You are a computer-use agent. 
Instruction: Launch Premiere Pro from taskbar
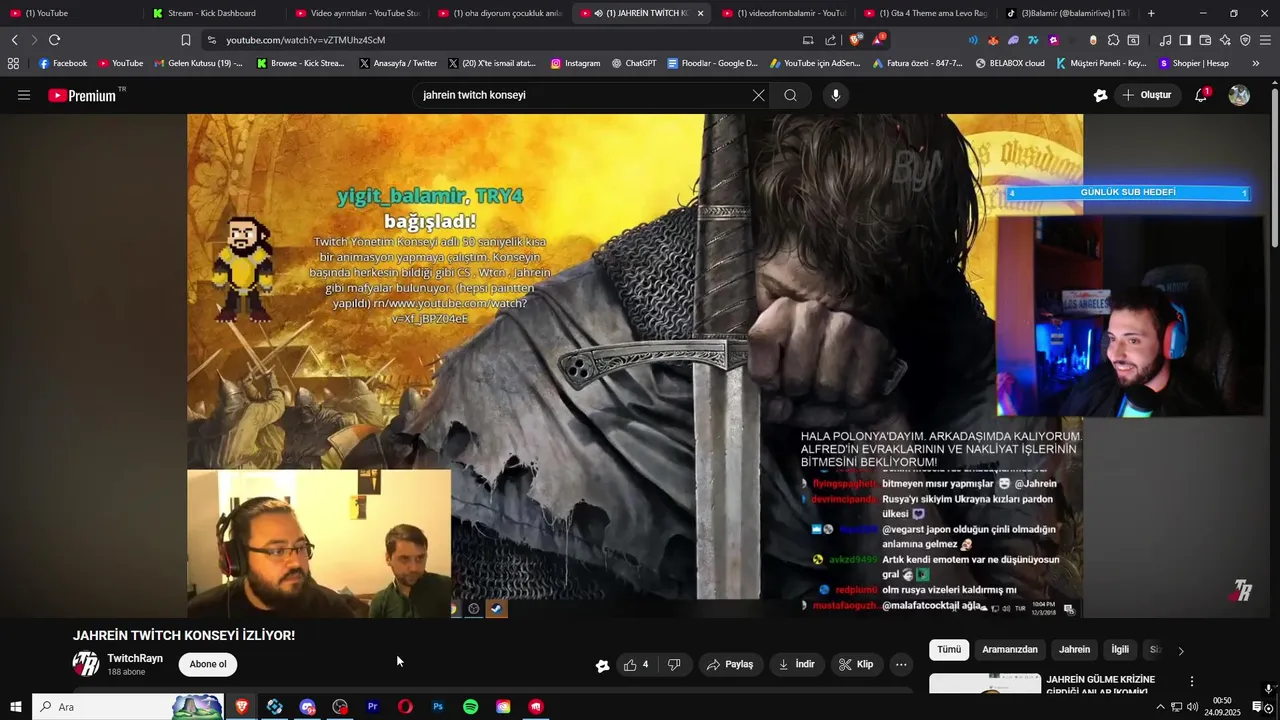click(x=372, y=707)
